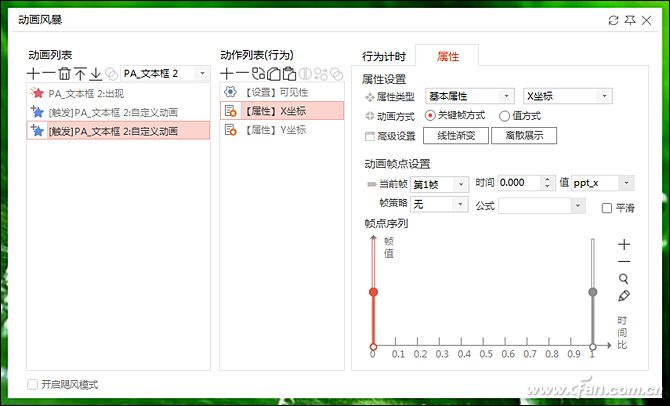Viewport: 670px width, 406px height.
Task: Select 【设置】可见性 action row
Action: [x=282, y=92]
